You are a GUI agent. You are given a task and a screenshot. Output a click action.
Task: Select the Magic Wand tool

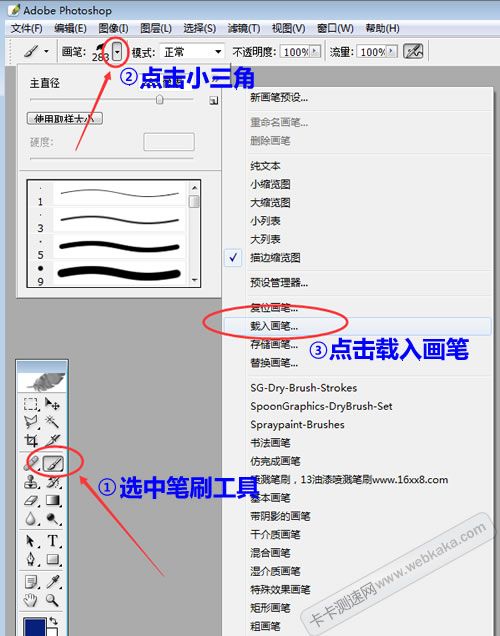(x=52, y=422)
